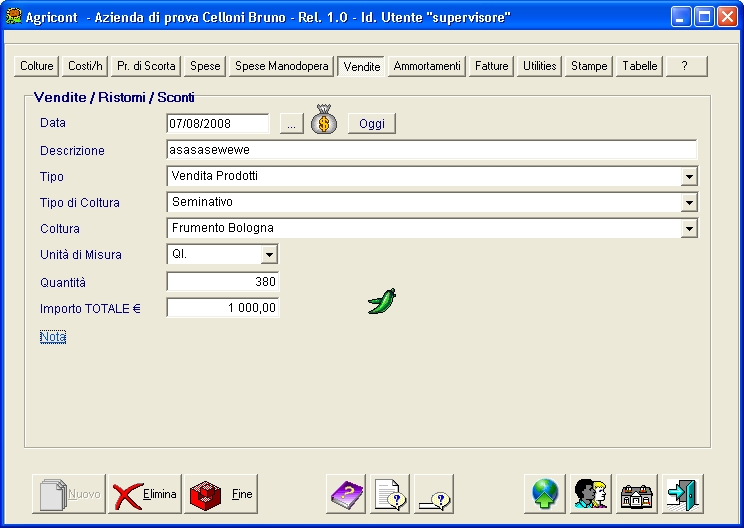Go to the Spese Manodopera tab
Viewport: 744px width, 528px height.
coord(281,66)
